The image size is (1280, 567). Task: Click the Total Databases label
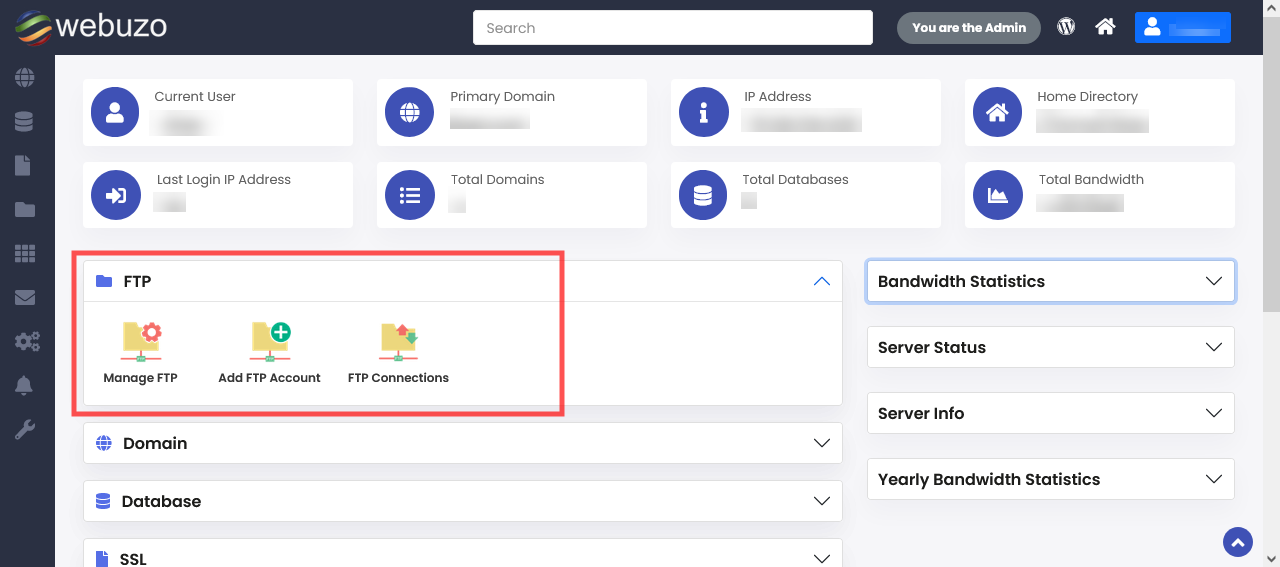(795, 180)
